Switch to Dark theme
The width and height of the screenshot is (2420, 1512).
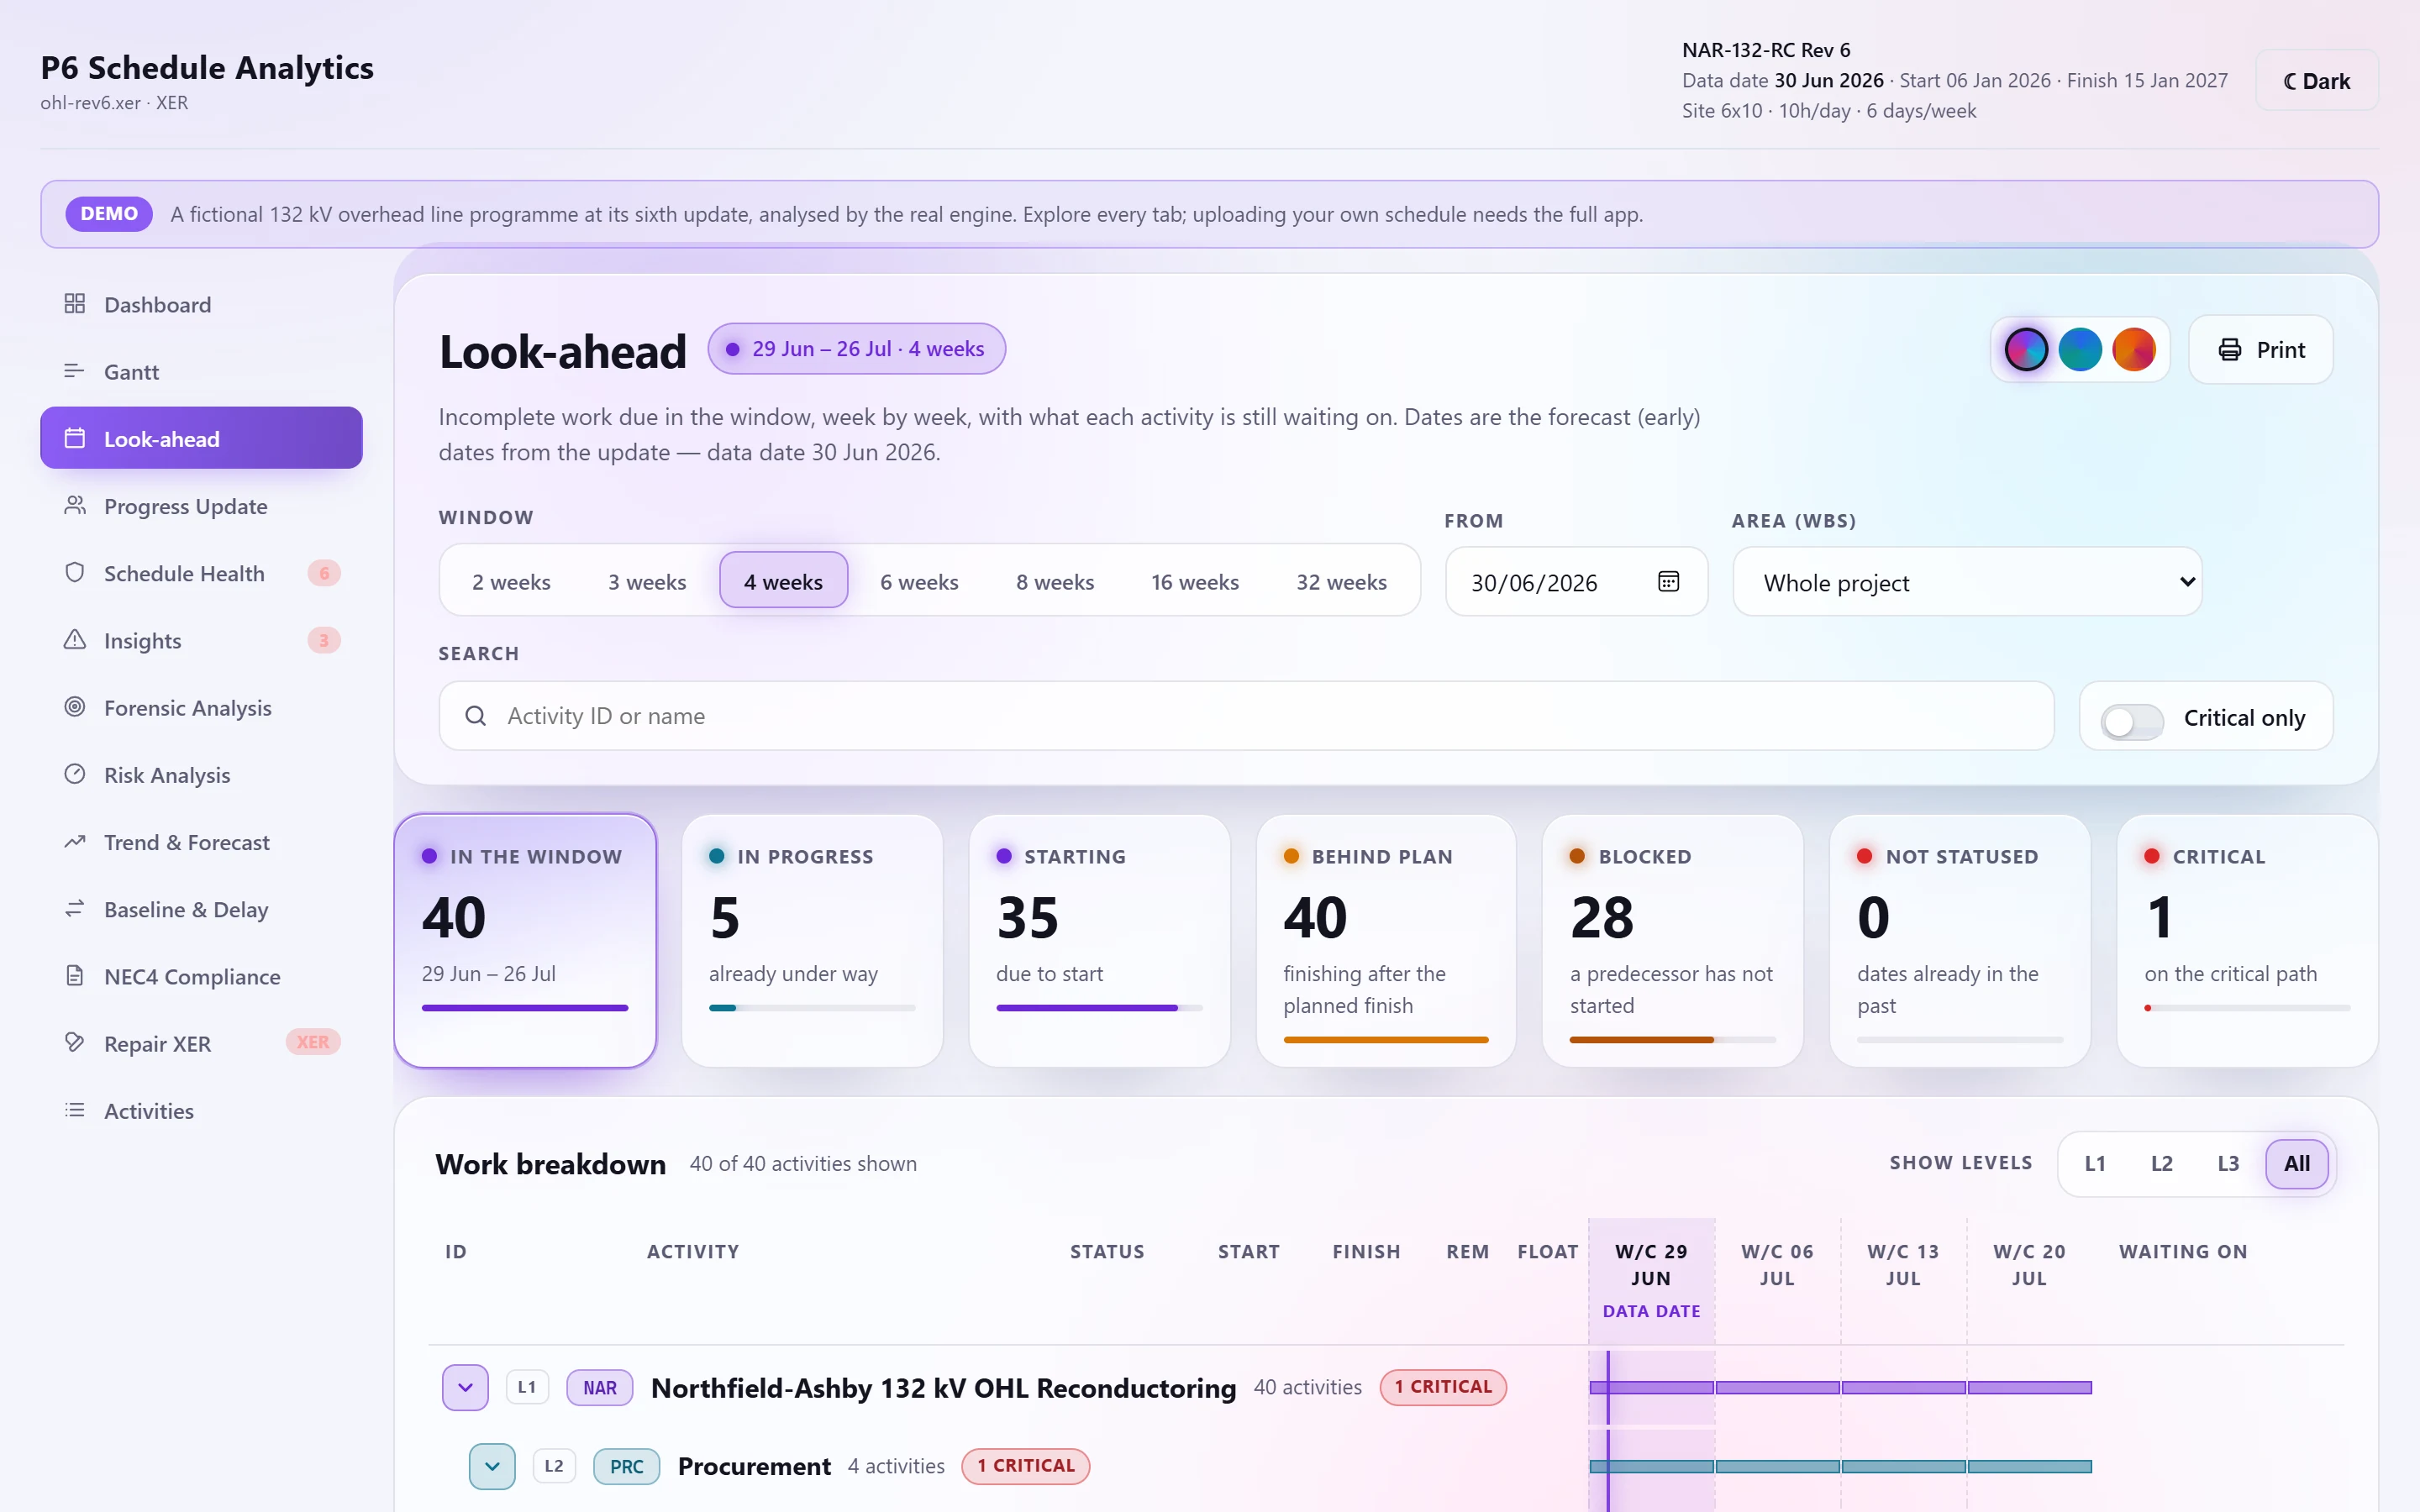[x=2316, y=81]
